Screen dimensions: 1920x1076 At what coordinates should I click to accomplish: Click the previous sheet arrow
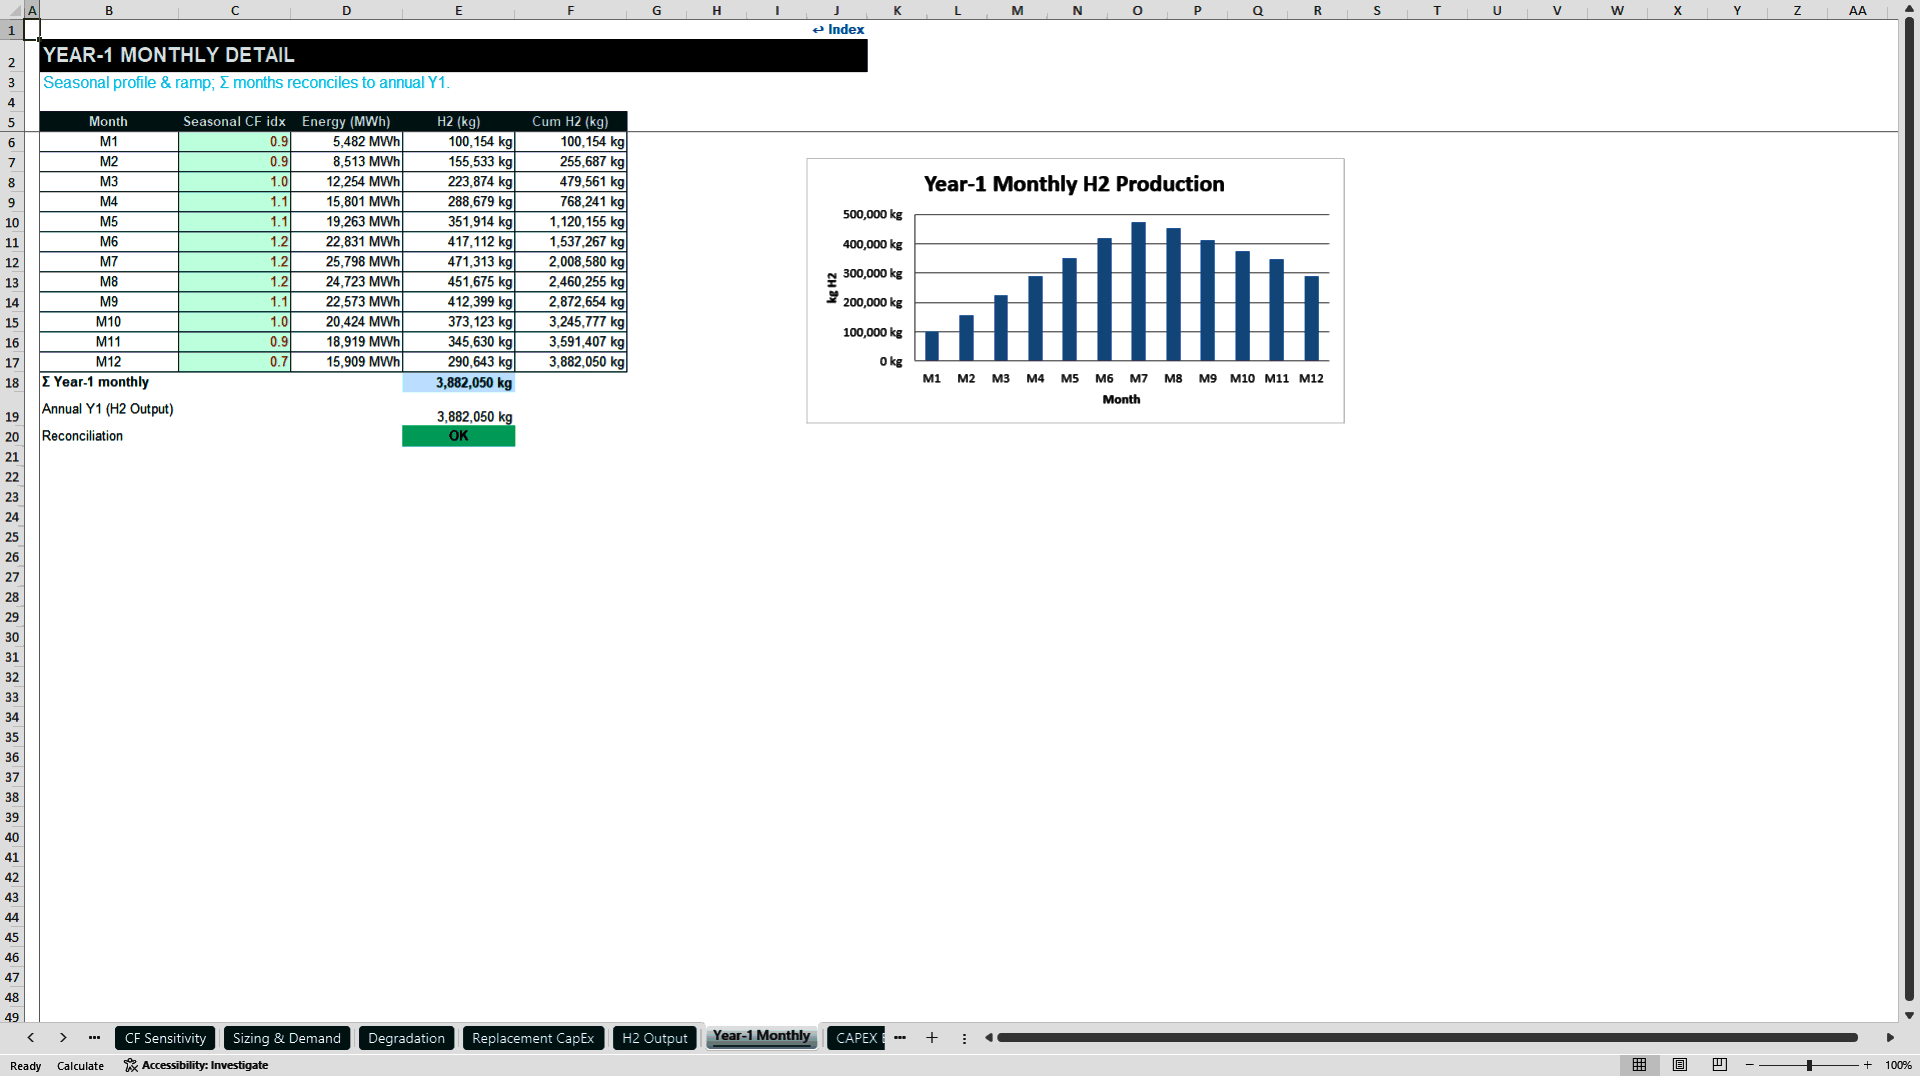pos(31,1038)
